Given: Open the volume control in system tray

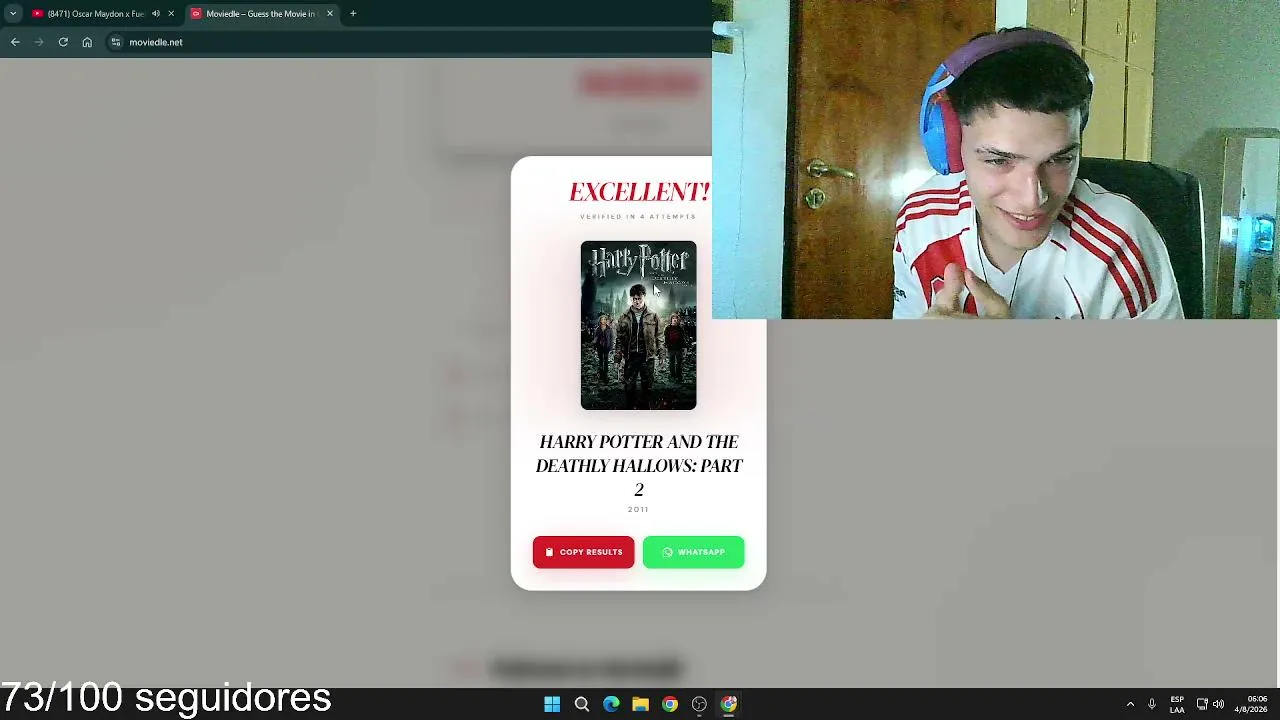Looking at the screenshot, I should point(1218,704).
